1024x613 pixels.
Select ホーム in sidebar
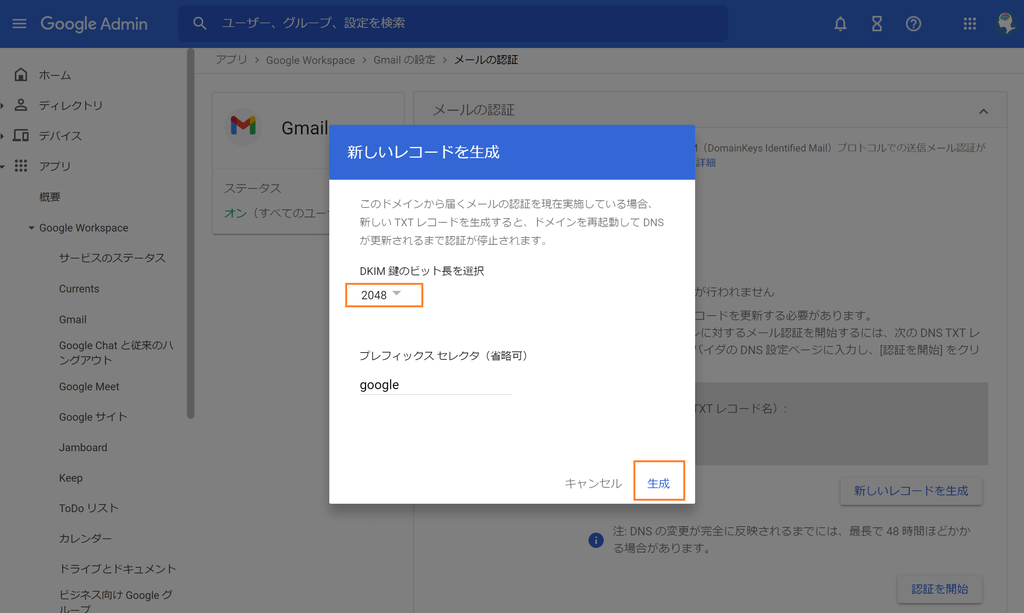pos(55,75)
